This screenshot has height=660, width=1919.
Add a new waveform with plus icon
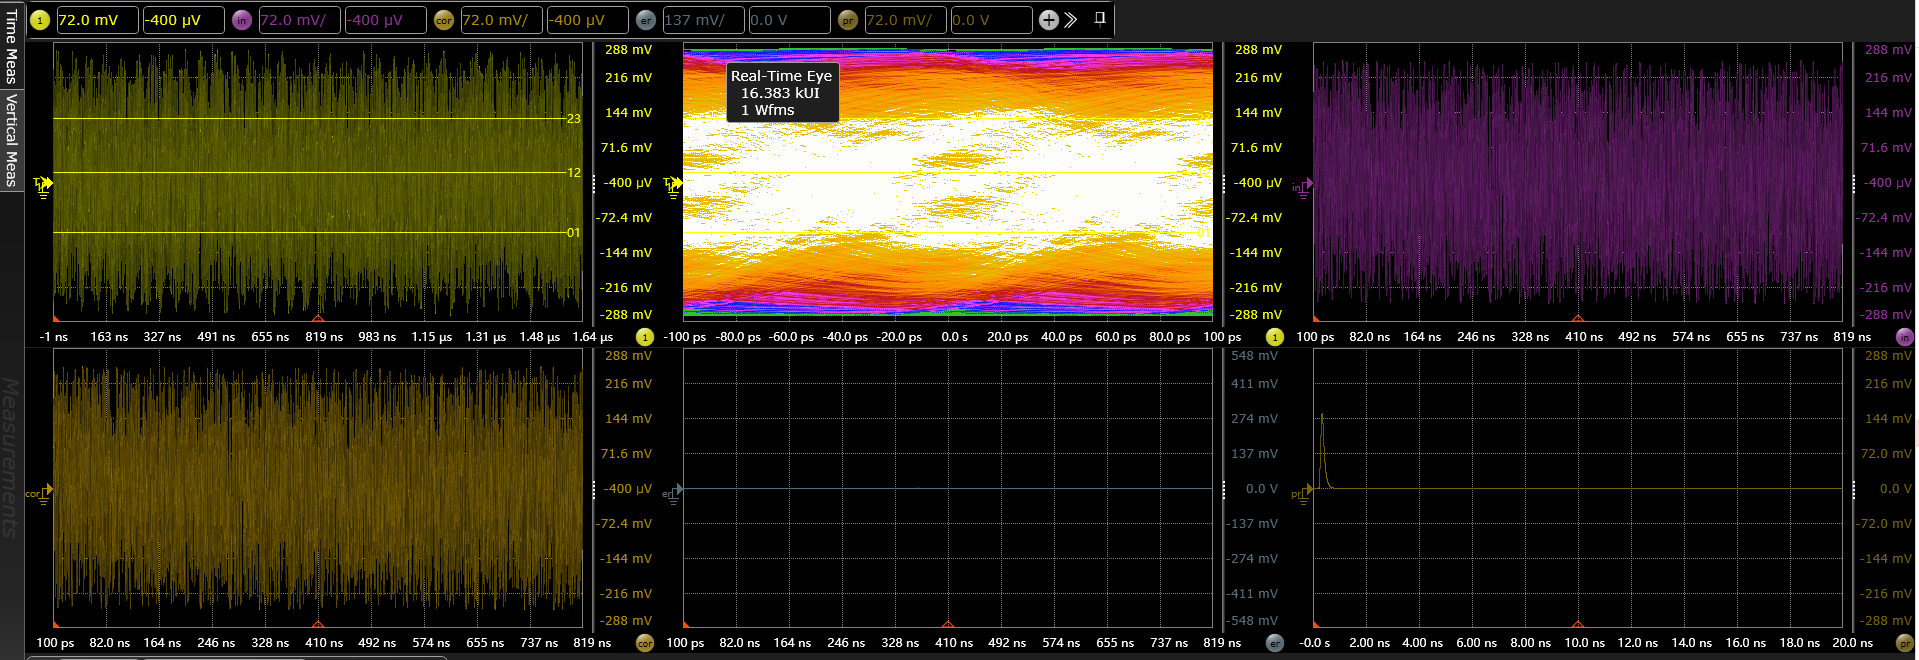(x=1048, y=20)
